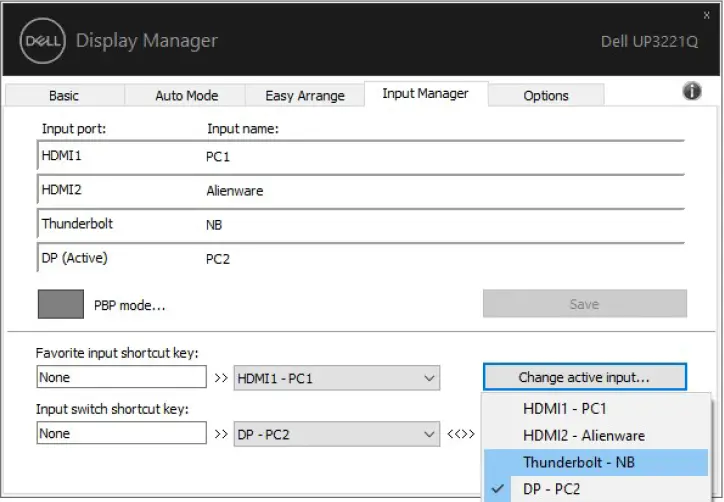The image size is (724, 502).
Task: Close the Display Manager window
Action: [x=706, y=15]
